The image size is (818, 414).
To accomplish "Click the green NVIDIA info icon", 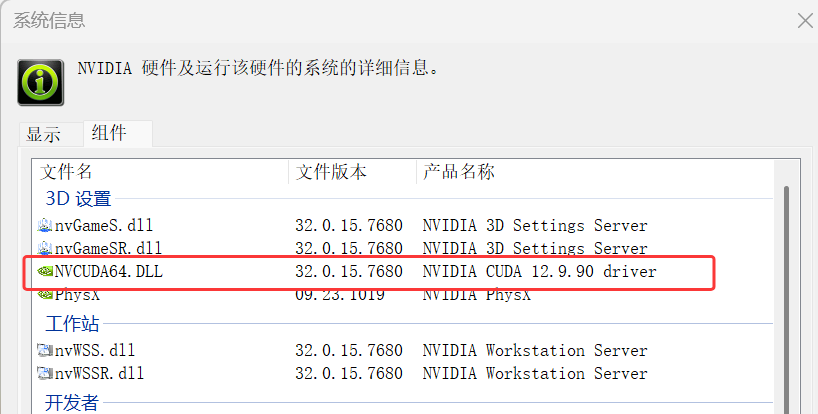I will [x=41, y=82].
